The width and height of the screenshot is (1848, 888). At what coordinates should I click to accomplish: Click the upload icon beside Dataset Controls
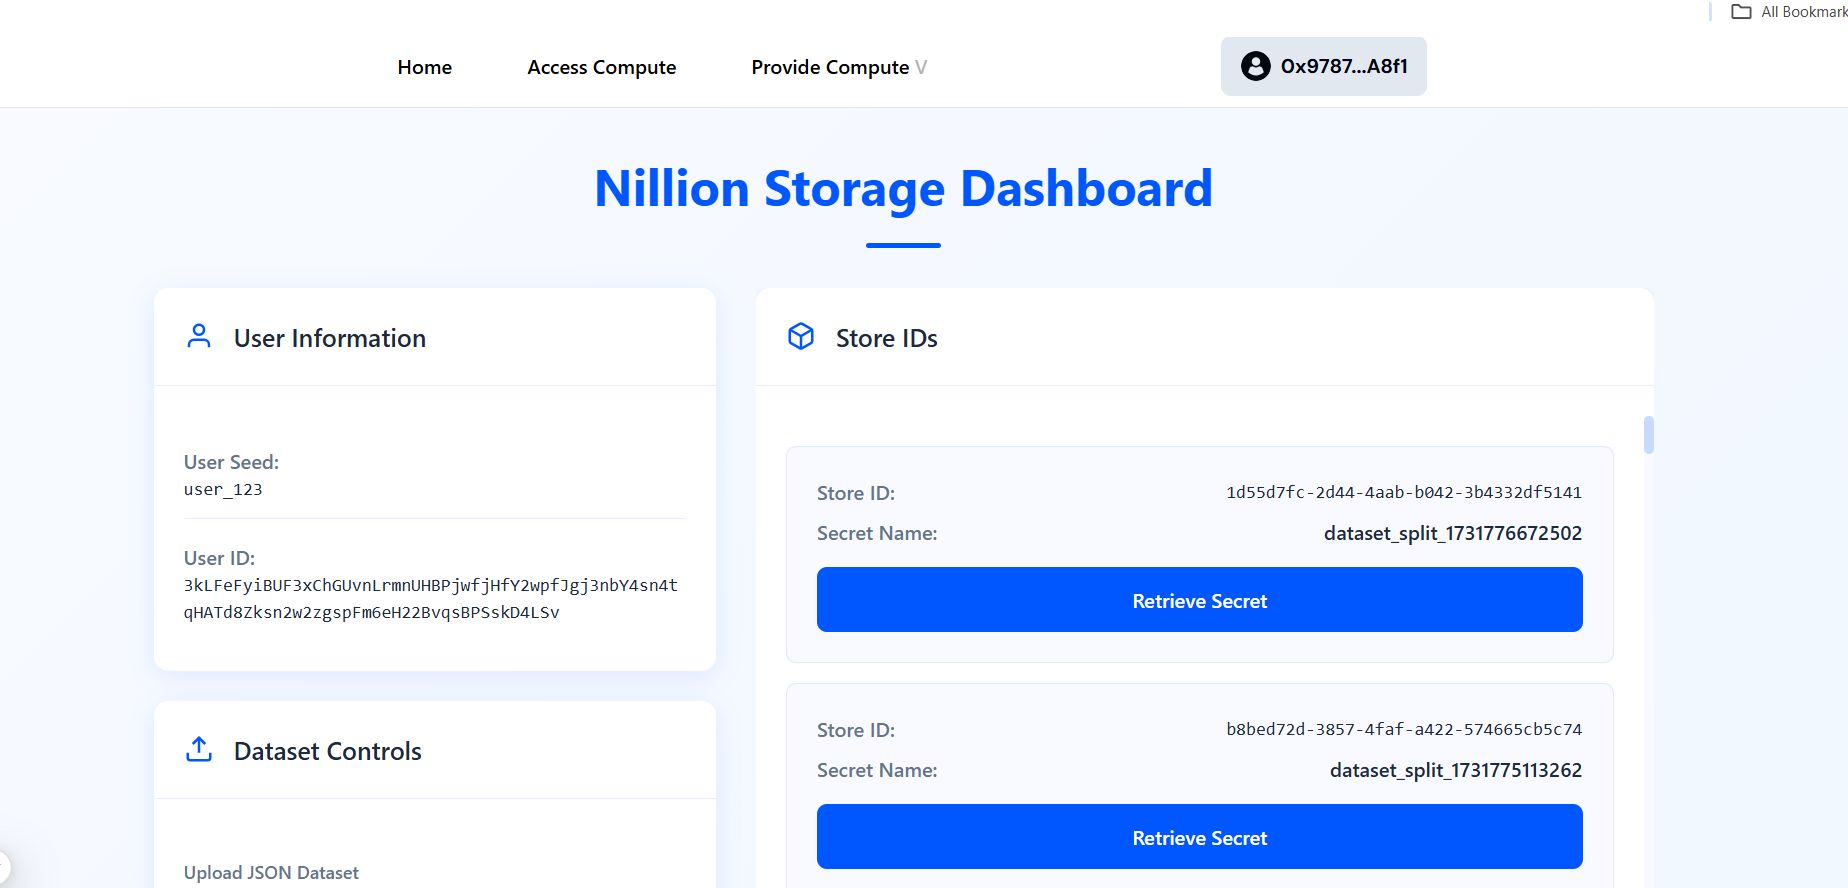pos(199,750)
